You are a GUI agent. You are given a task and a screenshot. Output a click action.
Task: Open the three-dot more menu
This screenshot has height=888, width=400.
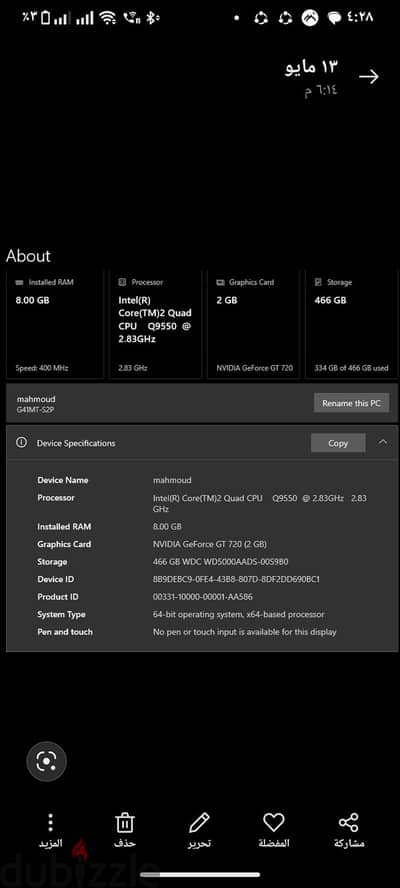[50, 822]
